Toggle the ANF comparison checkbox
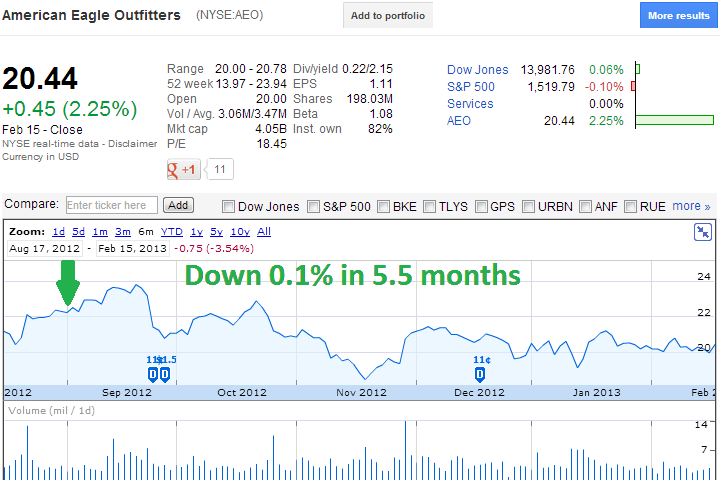This screenshot has width=720, height=480. pos(585,207)
